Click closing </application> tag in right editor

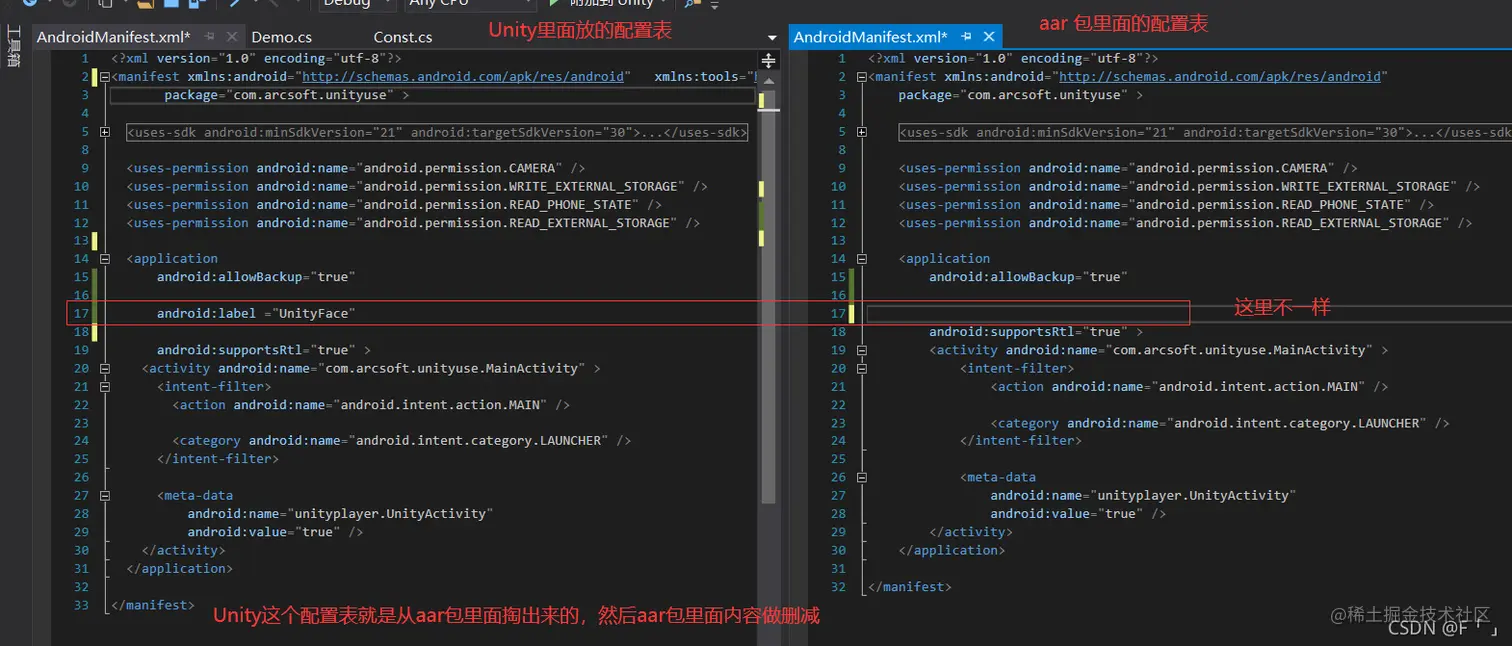[951, 550]
